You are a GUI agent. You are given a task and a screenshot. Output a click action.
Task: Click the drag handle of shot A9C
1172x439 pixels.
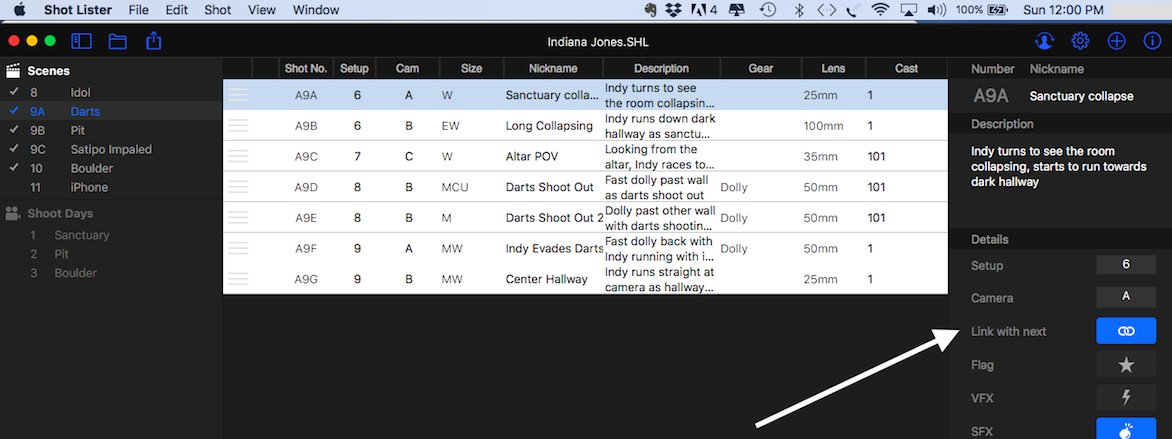coord(238,156)
